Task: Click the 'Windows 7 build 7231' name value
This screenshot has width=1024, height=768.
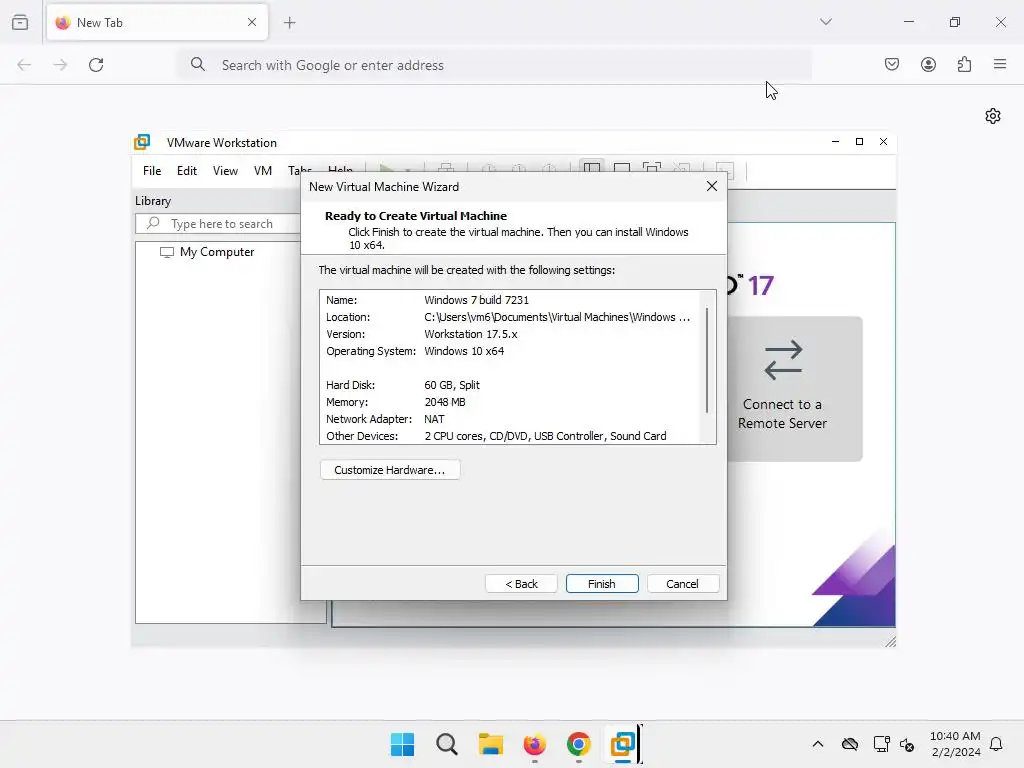Action: tap(476, 300)
